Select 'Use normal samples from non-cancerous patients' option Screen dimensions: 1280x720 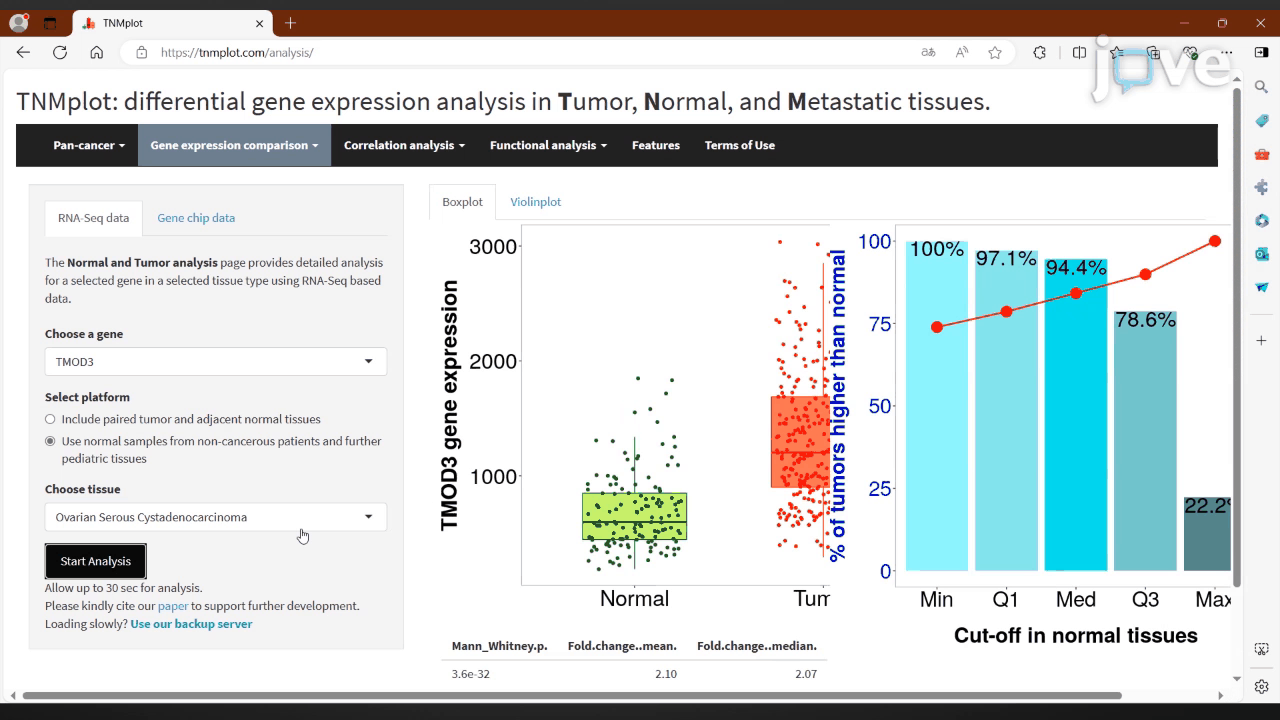coord(50,441)
